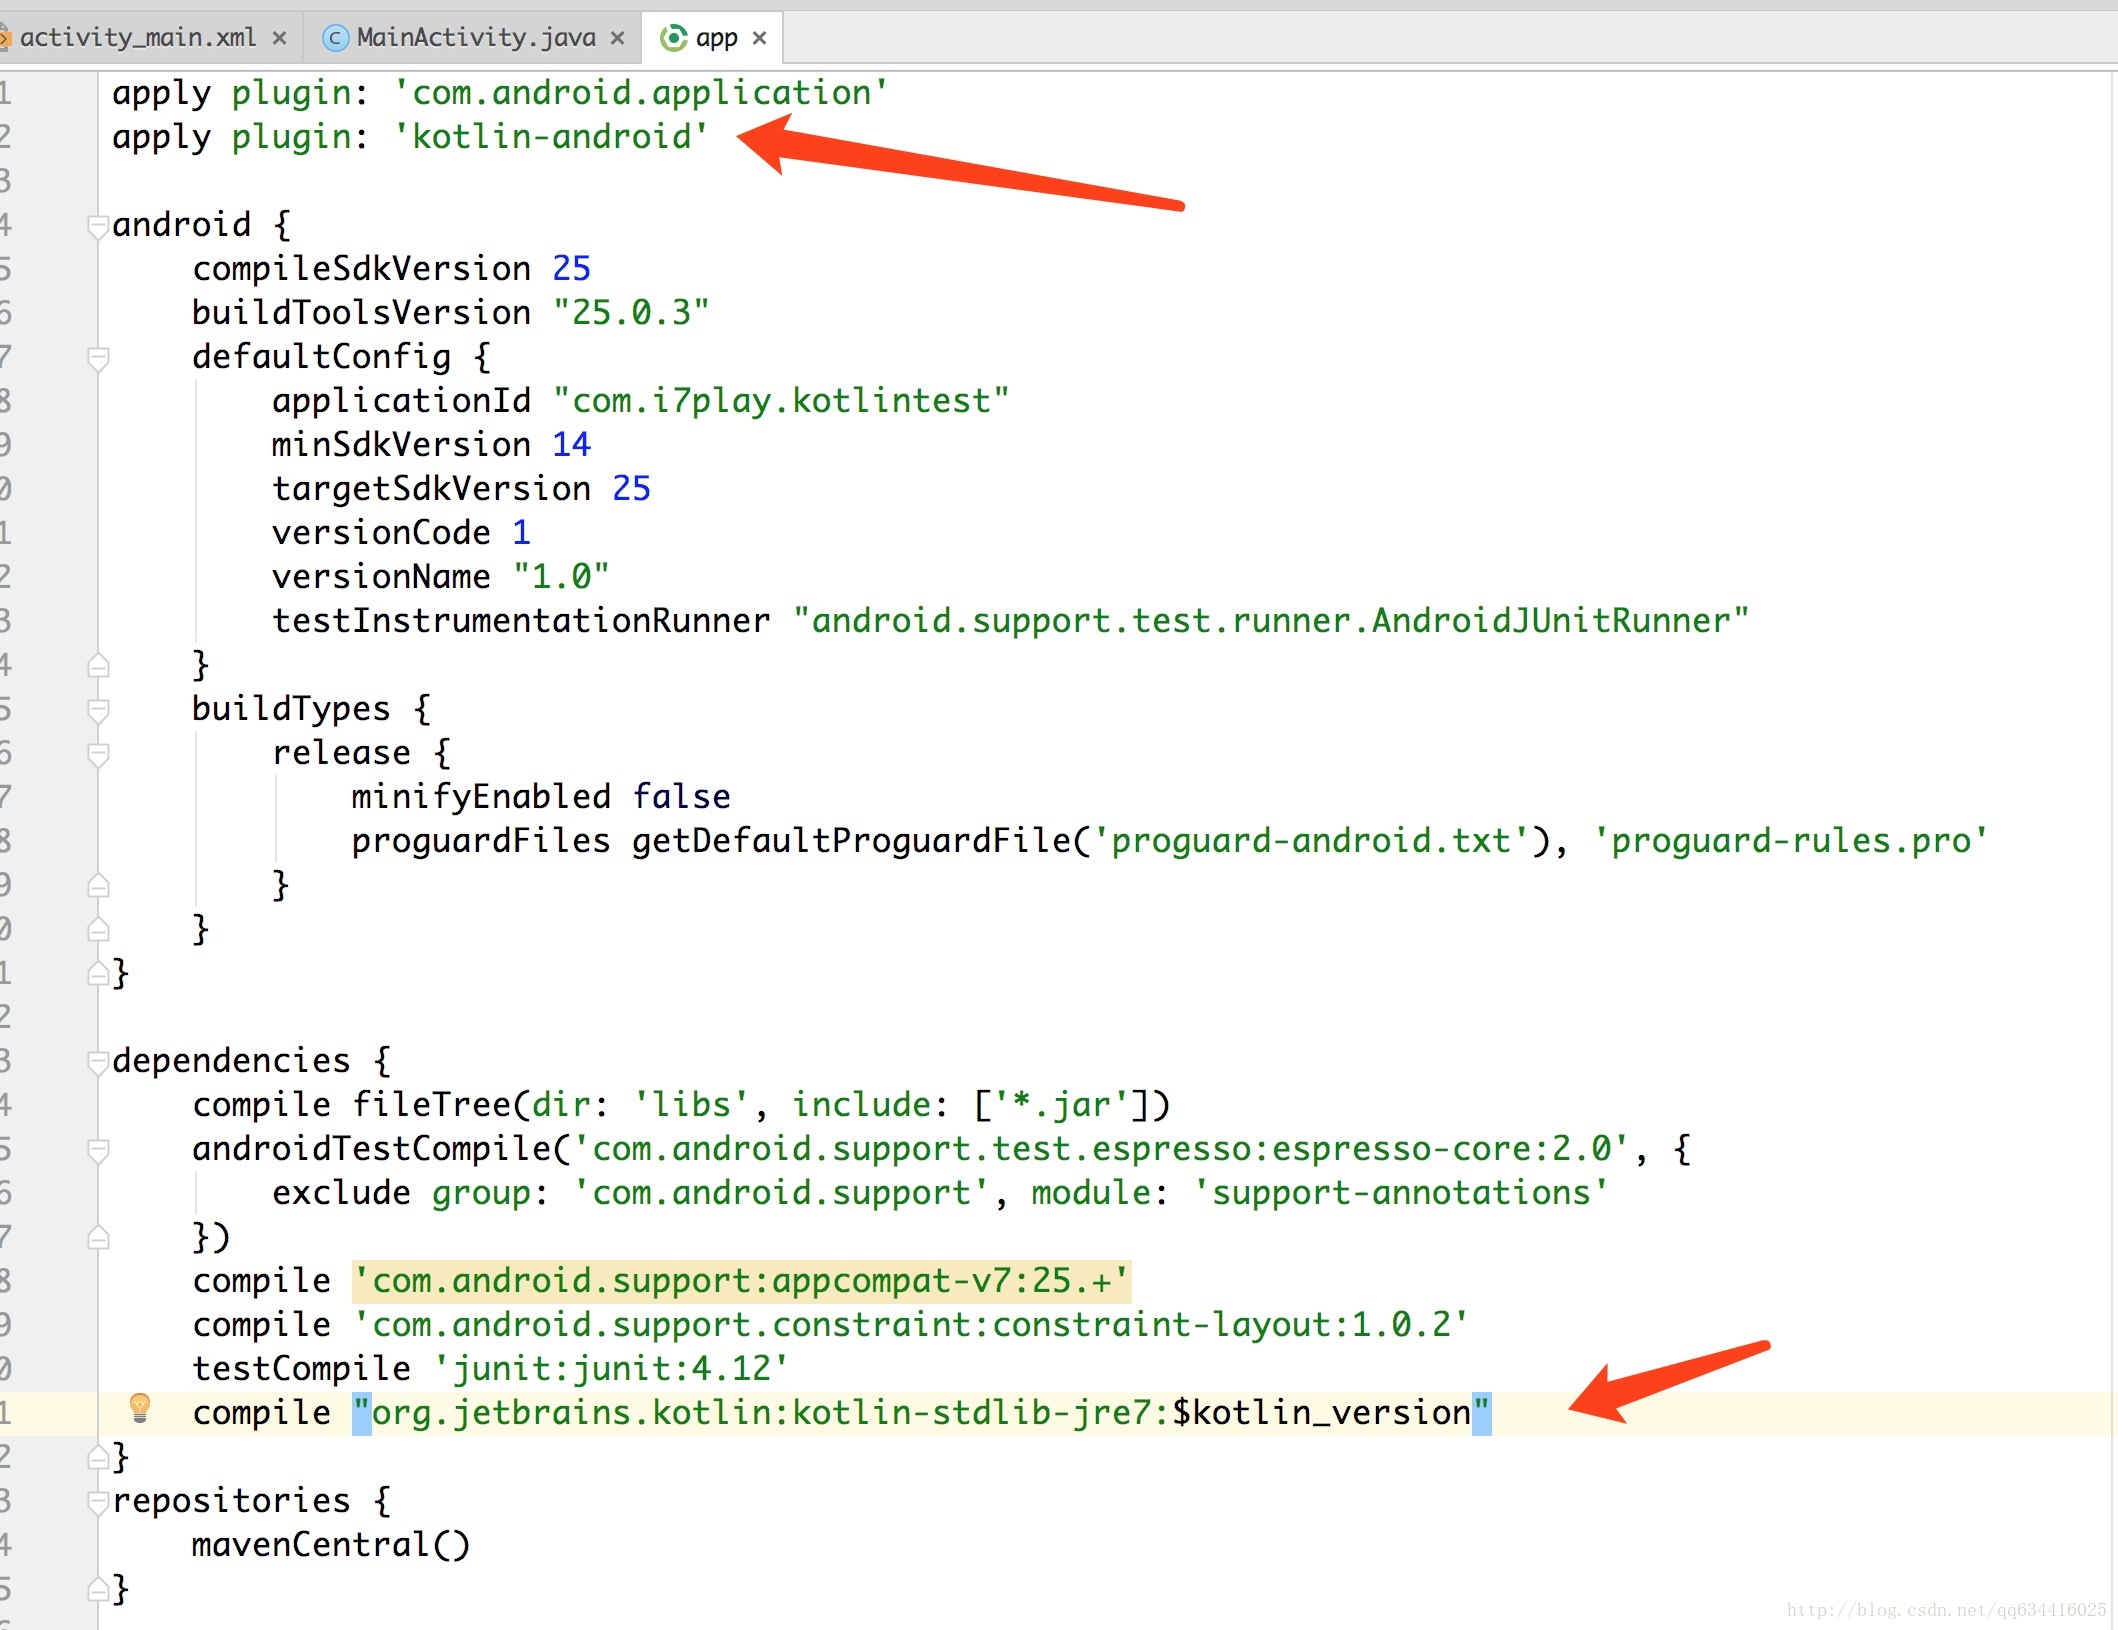Click the 'com.android.application' string

point(641,93)
